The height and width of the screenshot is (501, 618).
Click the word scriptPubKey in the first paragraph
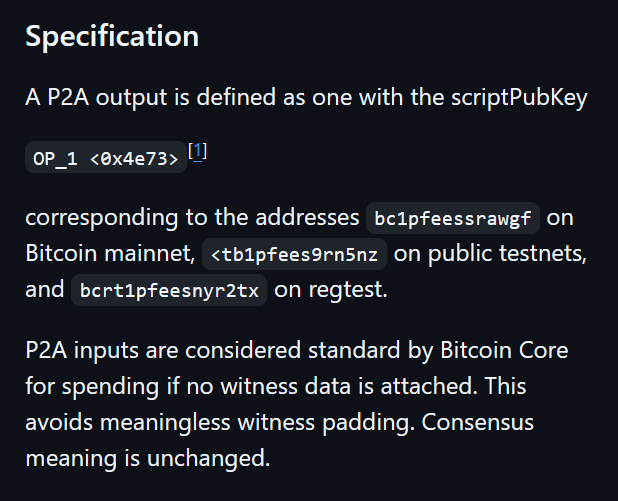click(x=519, y=97)
